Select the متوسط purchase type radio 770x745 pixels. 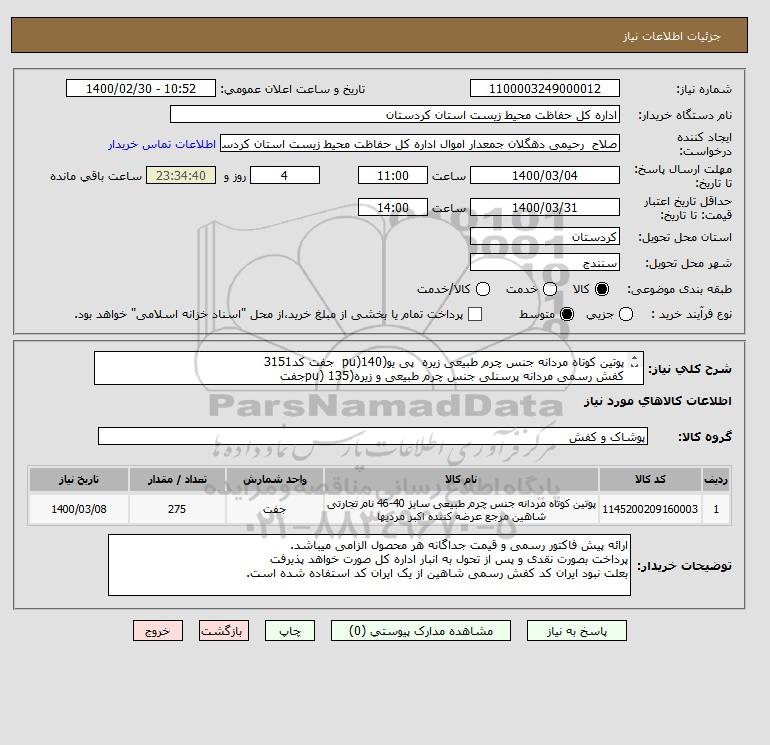point(567,314)
